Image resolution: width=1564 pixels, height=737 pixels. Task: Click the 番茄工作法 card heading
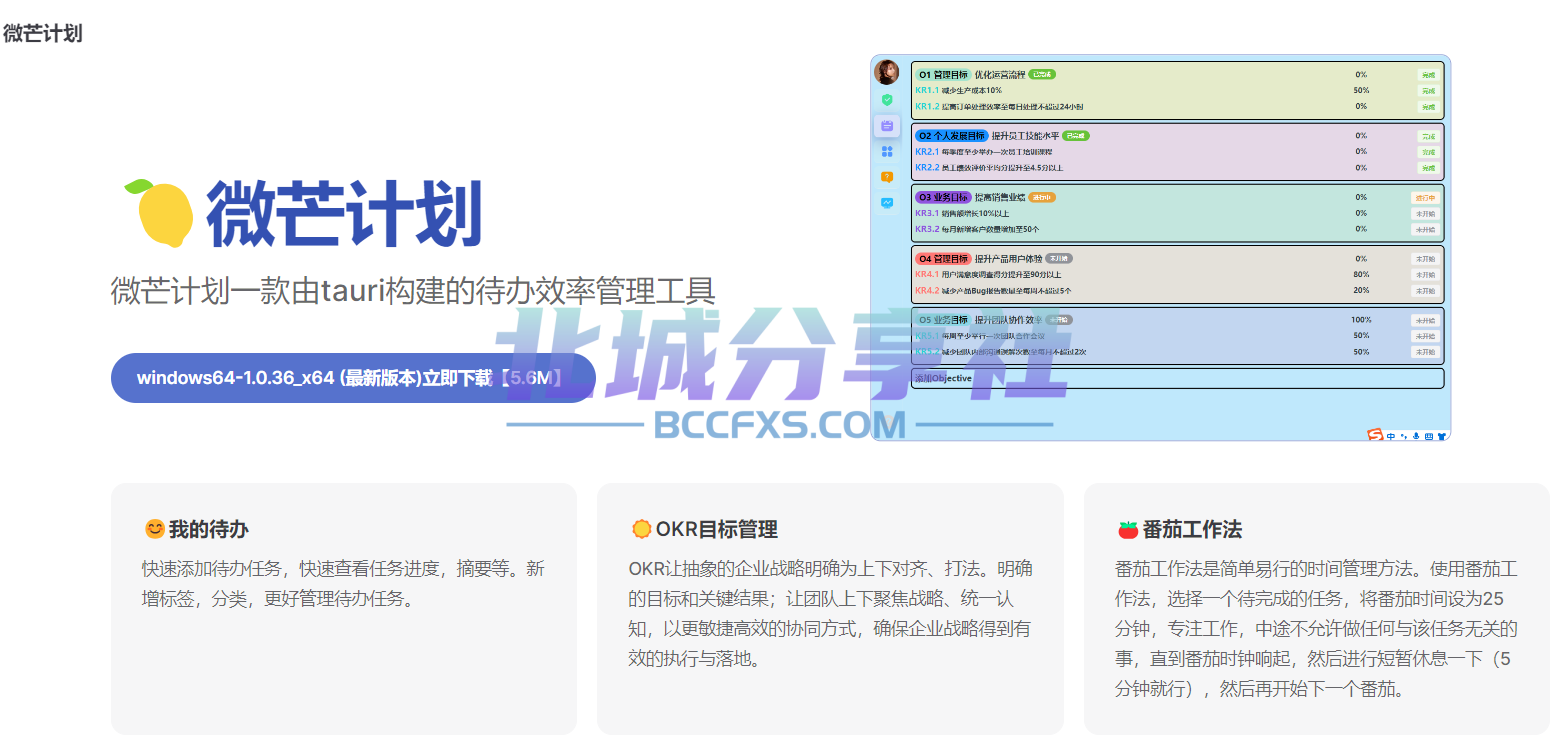pyautogui.click(x=1192, y=529)
